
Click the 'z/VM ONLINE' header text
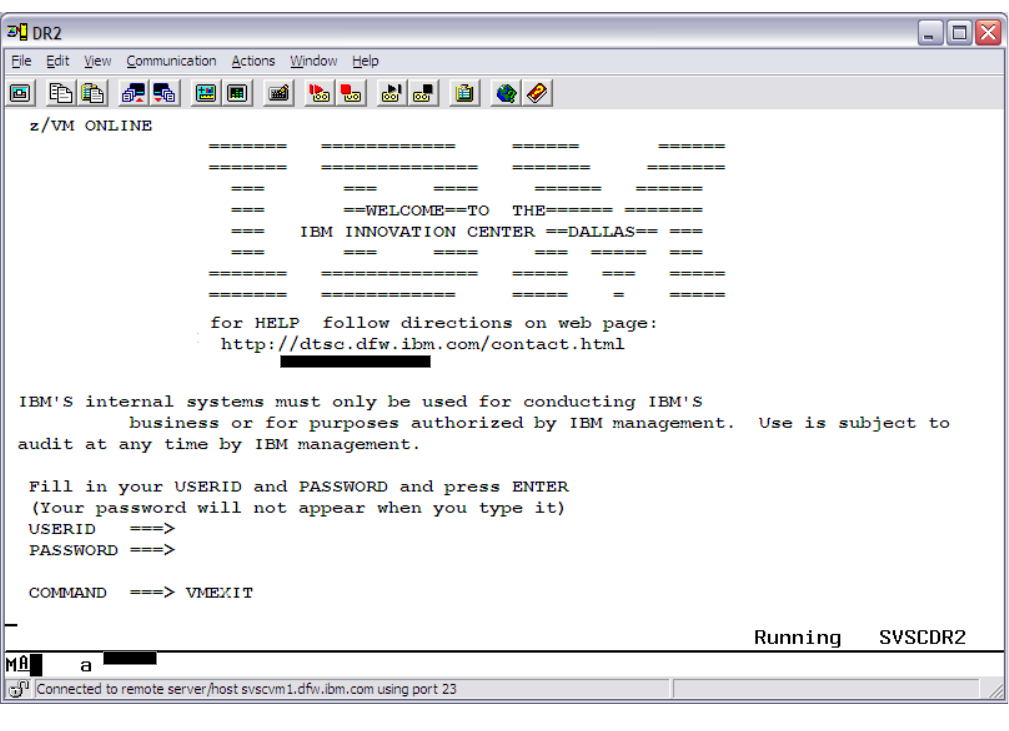pyautogui.click(x=91, y=126)
